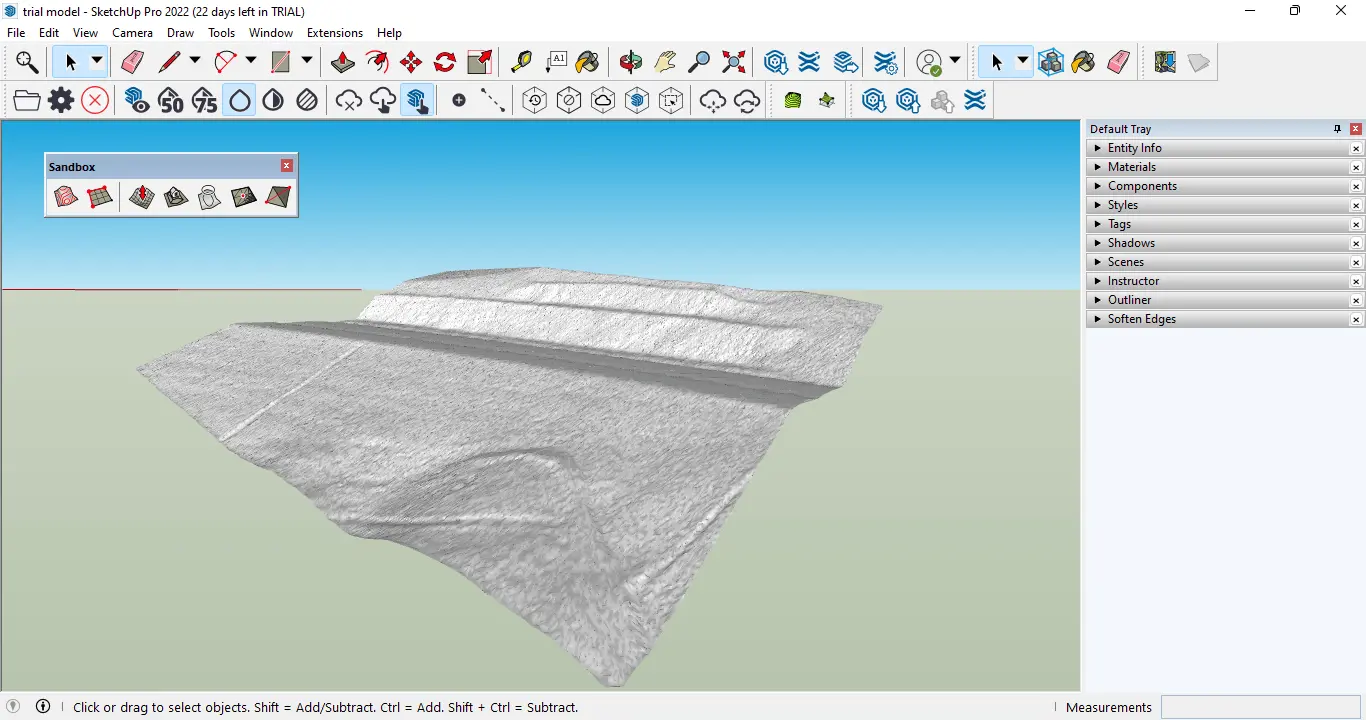The width and height of the screenshot is (1366, 720).
Task: Select the Zoom Extents tool
Action: tap(734, 62)
